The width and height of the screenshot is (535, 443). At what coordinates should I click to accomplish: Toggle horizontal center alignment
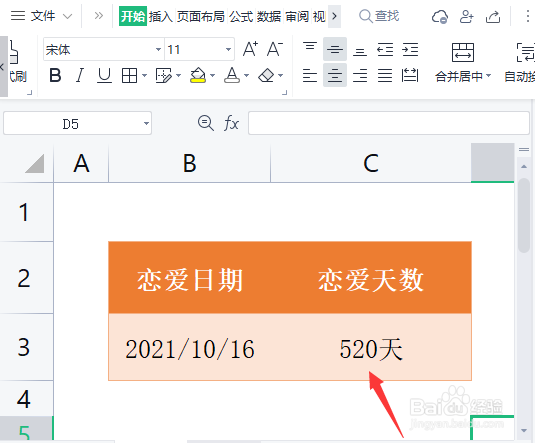pyautogui.click(x=335, y=75)
